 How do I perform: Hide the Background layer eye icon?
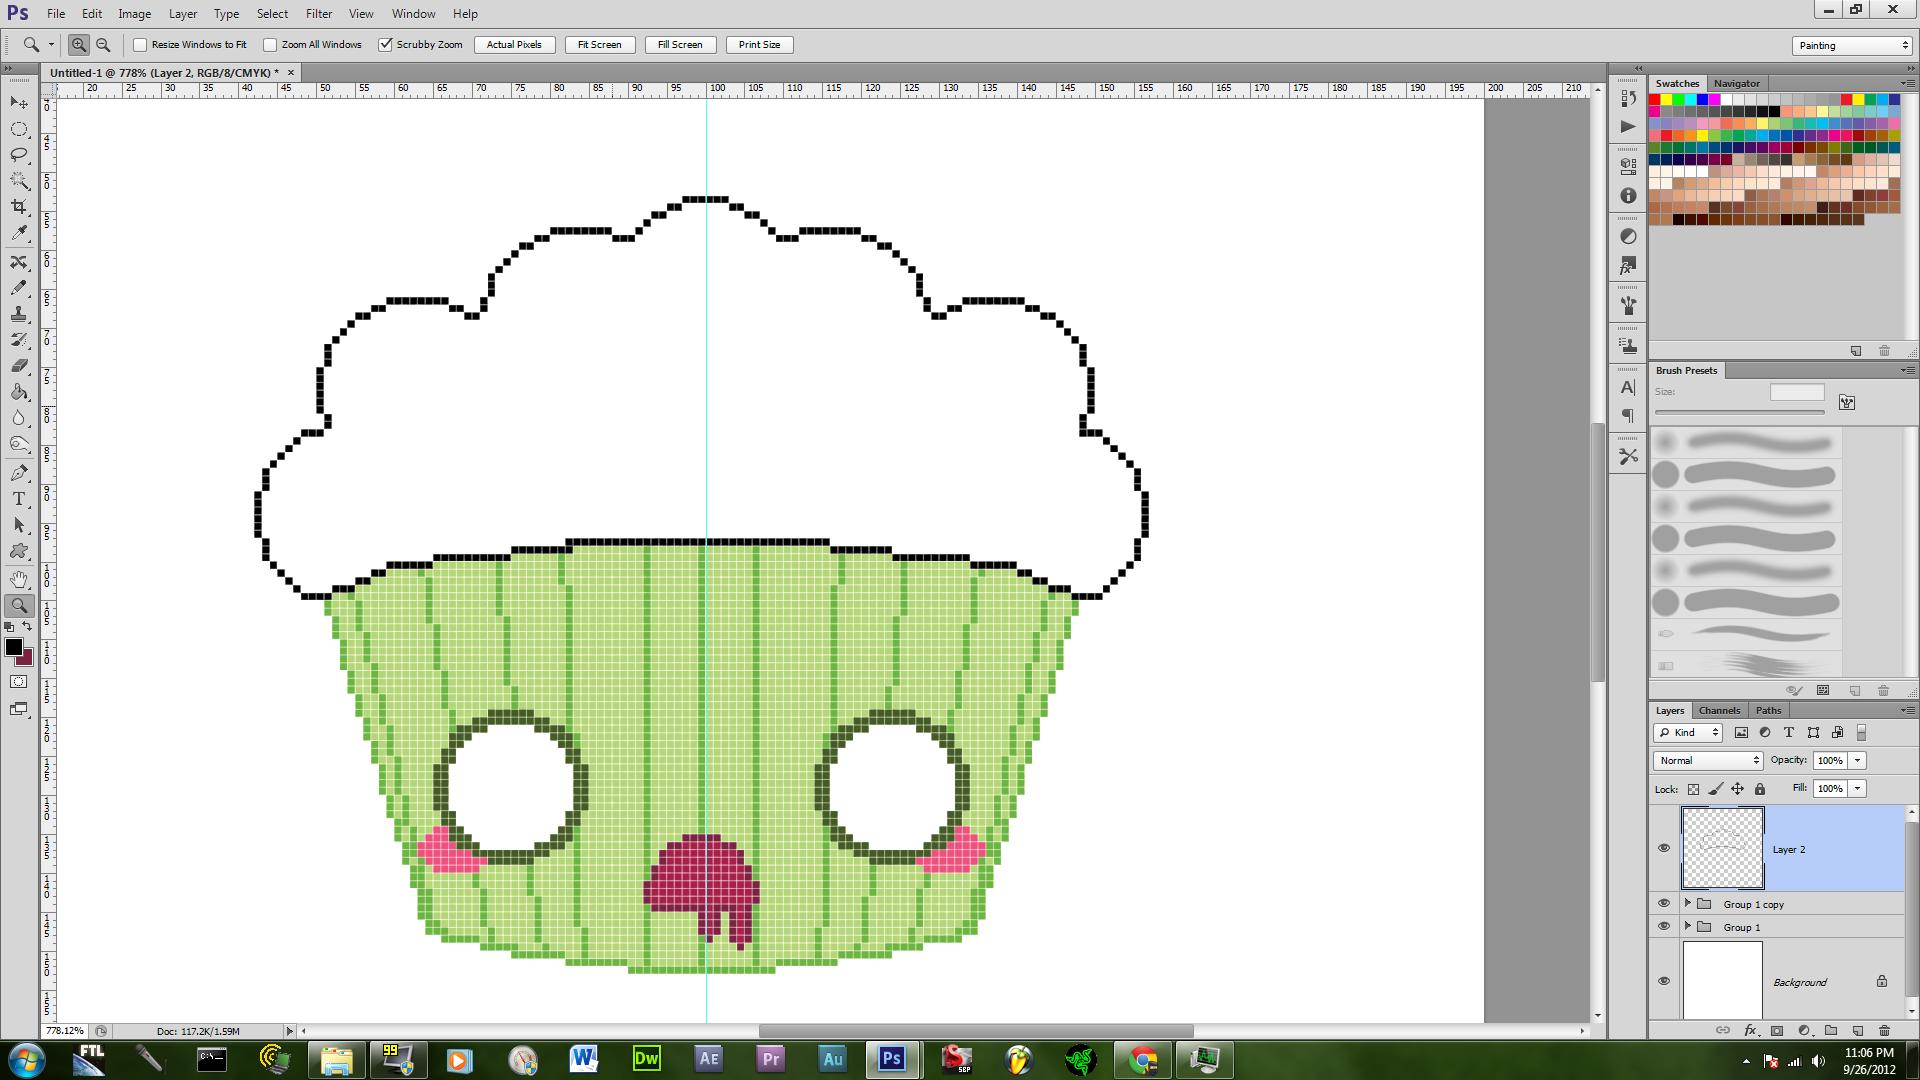(x=1664, y=981)
